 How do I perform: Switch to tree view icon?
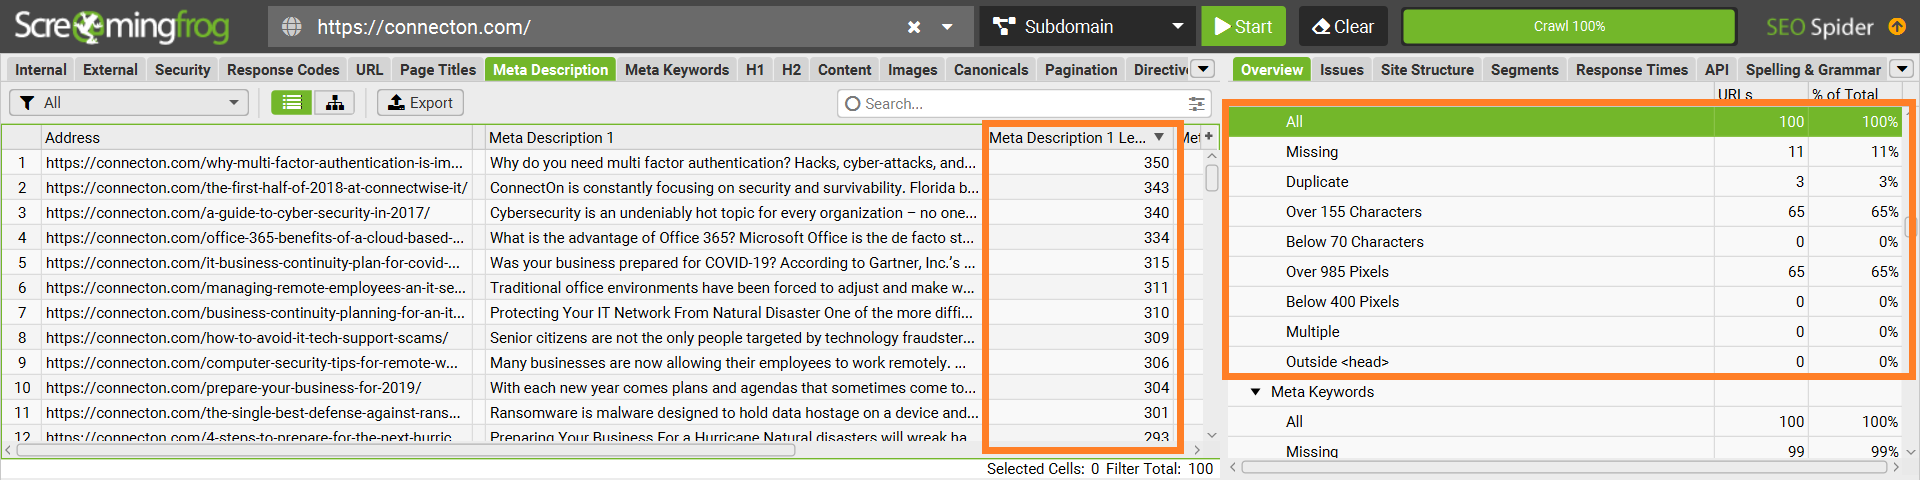pyautogui.click(x=334, y=102)
